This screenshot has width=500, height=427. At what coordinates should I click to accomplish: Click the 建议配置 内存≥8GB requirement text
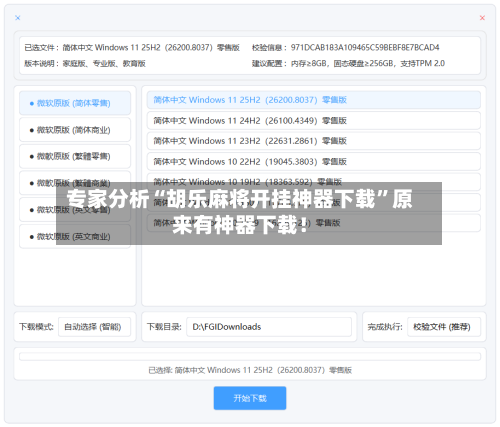point(368,63)
